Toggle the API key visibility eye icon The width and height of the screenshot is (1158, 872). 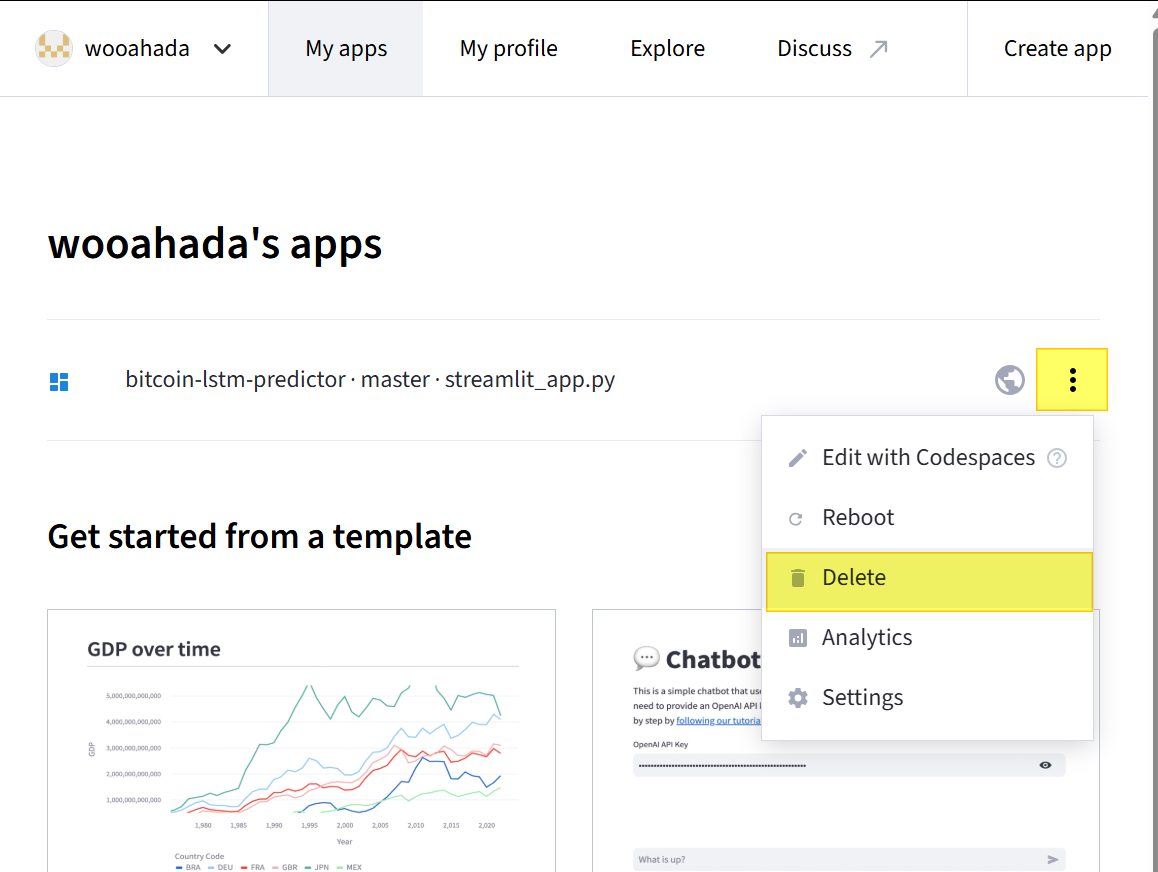[1045, 765]
